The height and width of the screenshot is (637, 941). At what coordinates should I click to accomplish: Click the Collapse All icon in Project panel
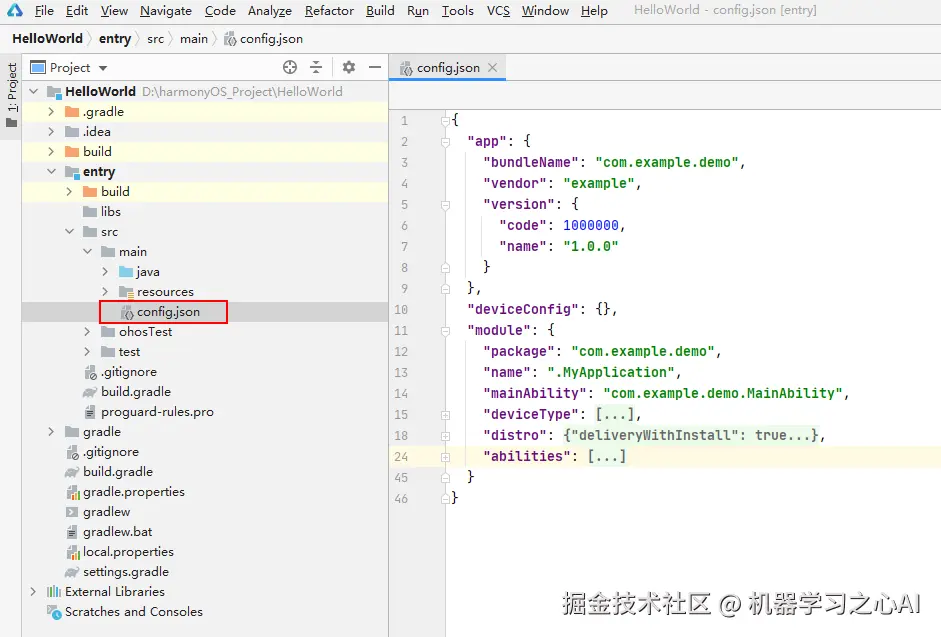316,67
